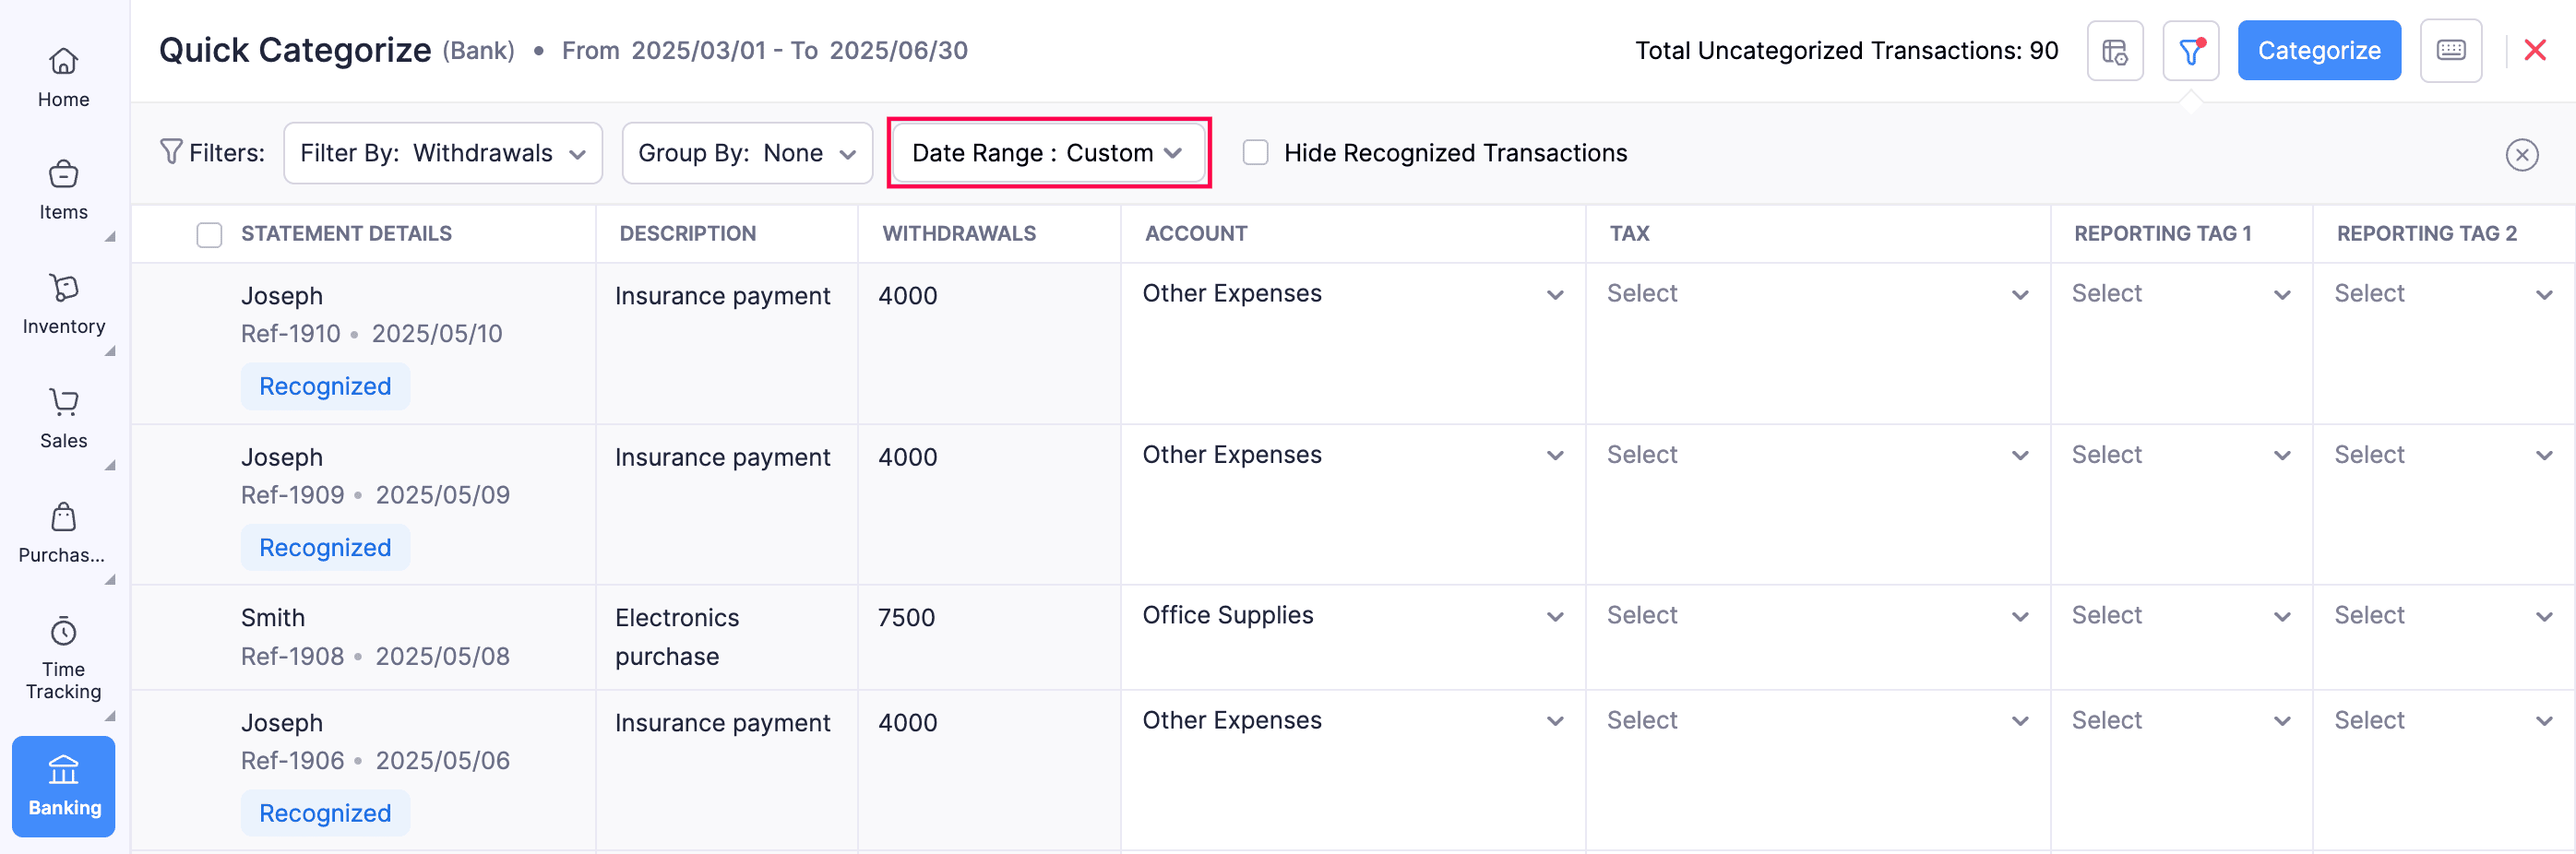Click the Categorize button
Image resolution: width=2576 pixels, height=854 pixels.
coord(2319,50)
